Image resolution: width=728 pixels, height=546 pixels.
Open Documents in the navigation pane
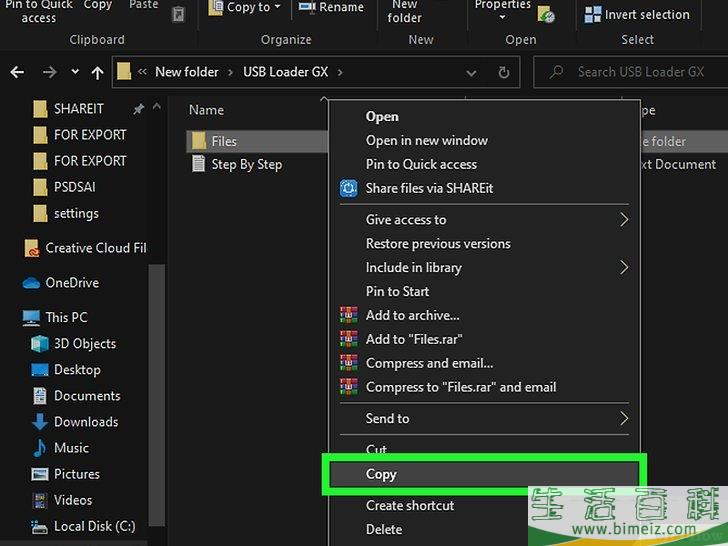pyautogui.click(x=76, y=396)
